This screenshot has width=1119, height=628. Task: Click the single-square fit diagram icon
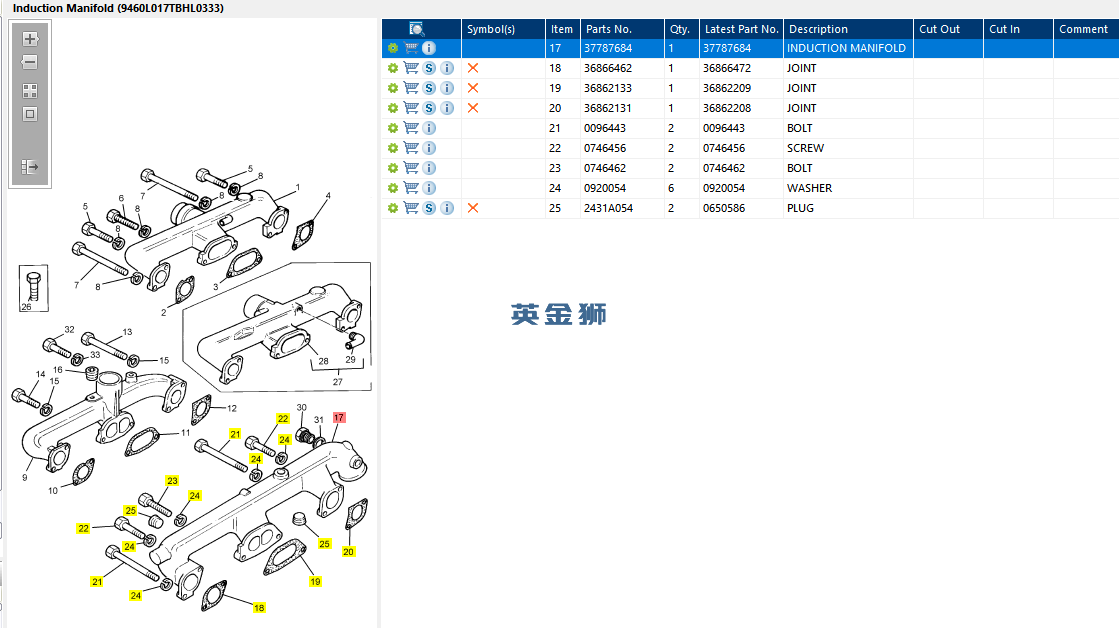30,114
